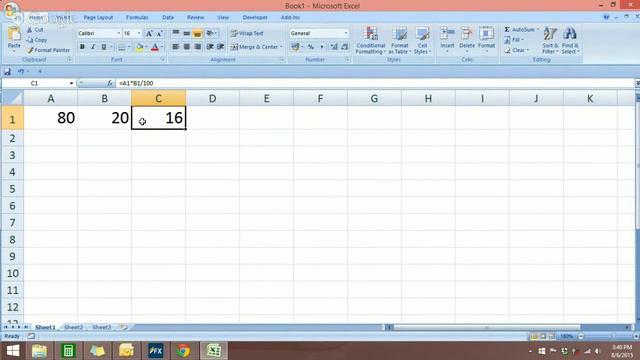Click the Sort & Filter icon
Viewport: 640px width, 360px height.
click(x=550, y=34)
